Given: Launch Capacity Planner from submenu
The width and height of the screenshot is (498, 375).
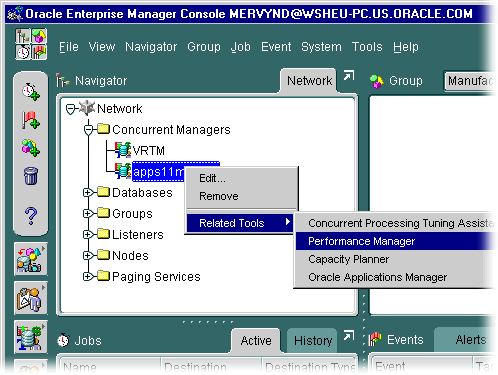Looking at the screenshot, I should click(x=396, y=259).
